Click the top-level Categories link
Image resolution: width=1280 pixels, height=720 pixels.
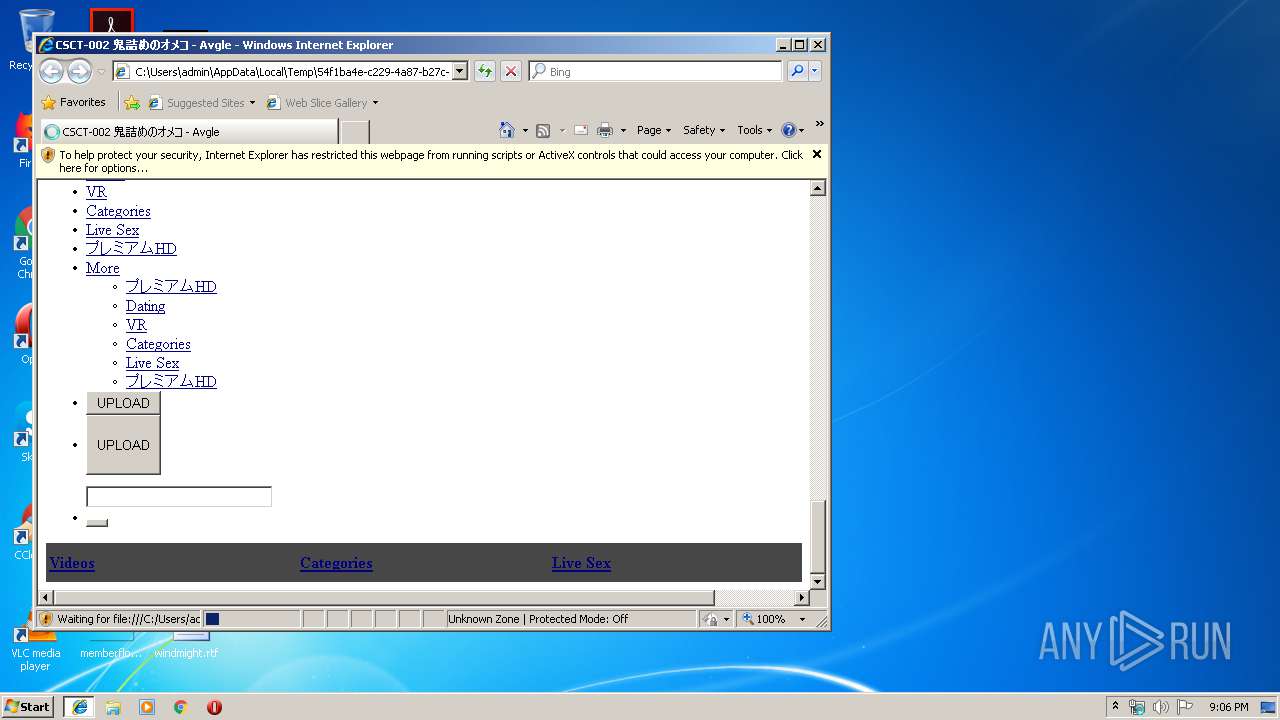118,211
